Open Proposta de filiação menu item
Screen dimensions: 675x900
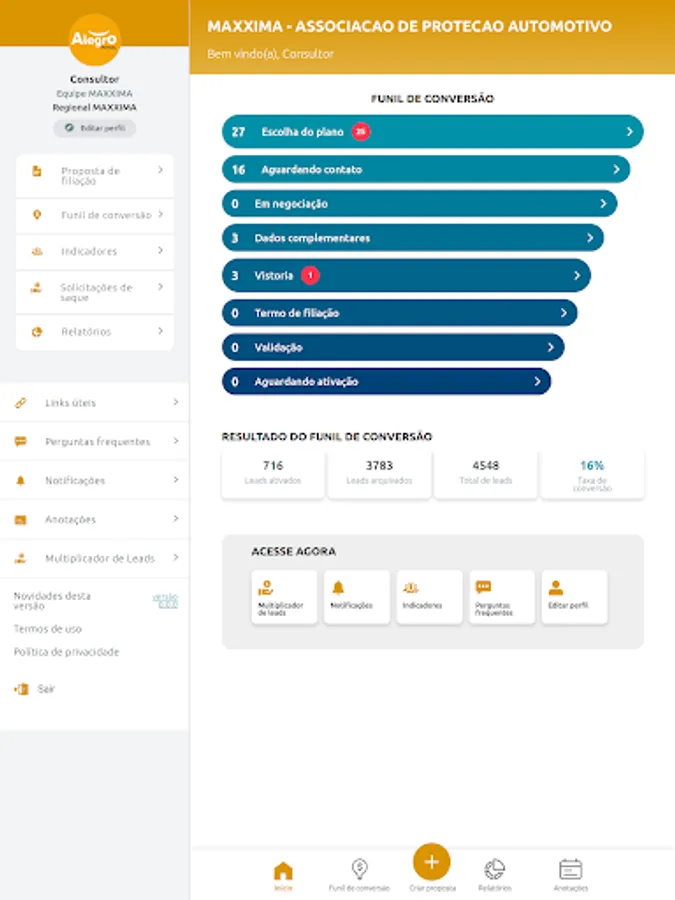[95, 176]
